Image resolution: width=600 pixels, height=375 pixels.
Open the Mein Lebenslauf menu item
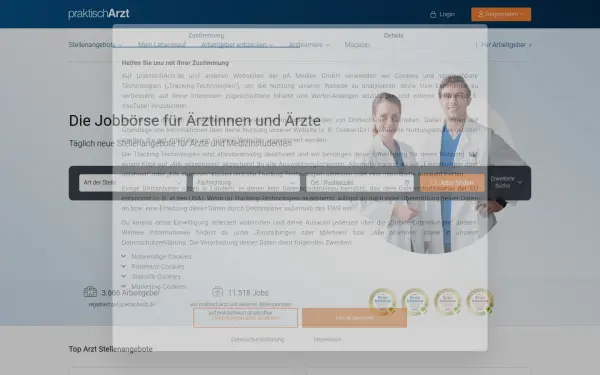tap(162, 45)
